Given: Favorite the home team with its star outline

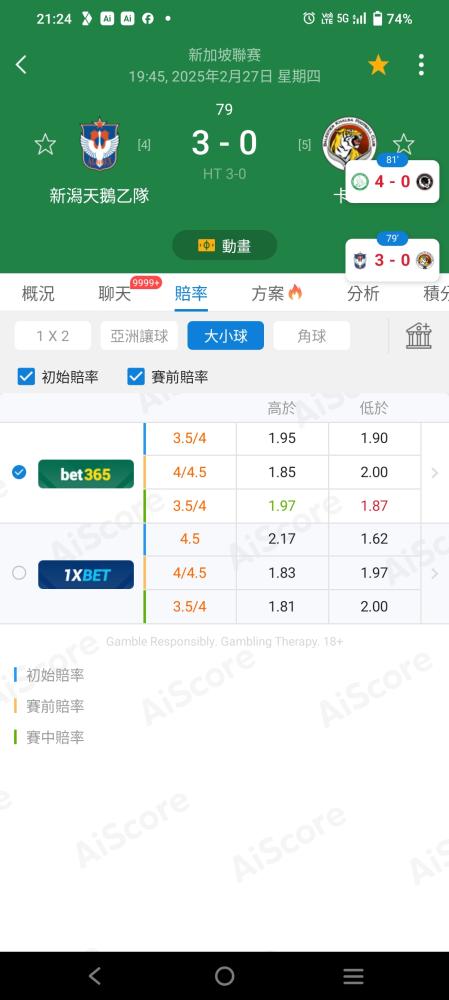Looking at the screenshot, I should [45, 144].
